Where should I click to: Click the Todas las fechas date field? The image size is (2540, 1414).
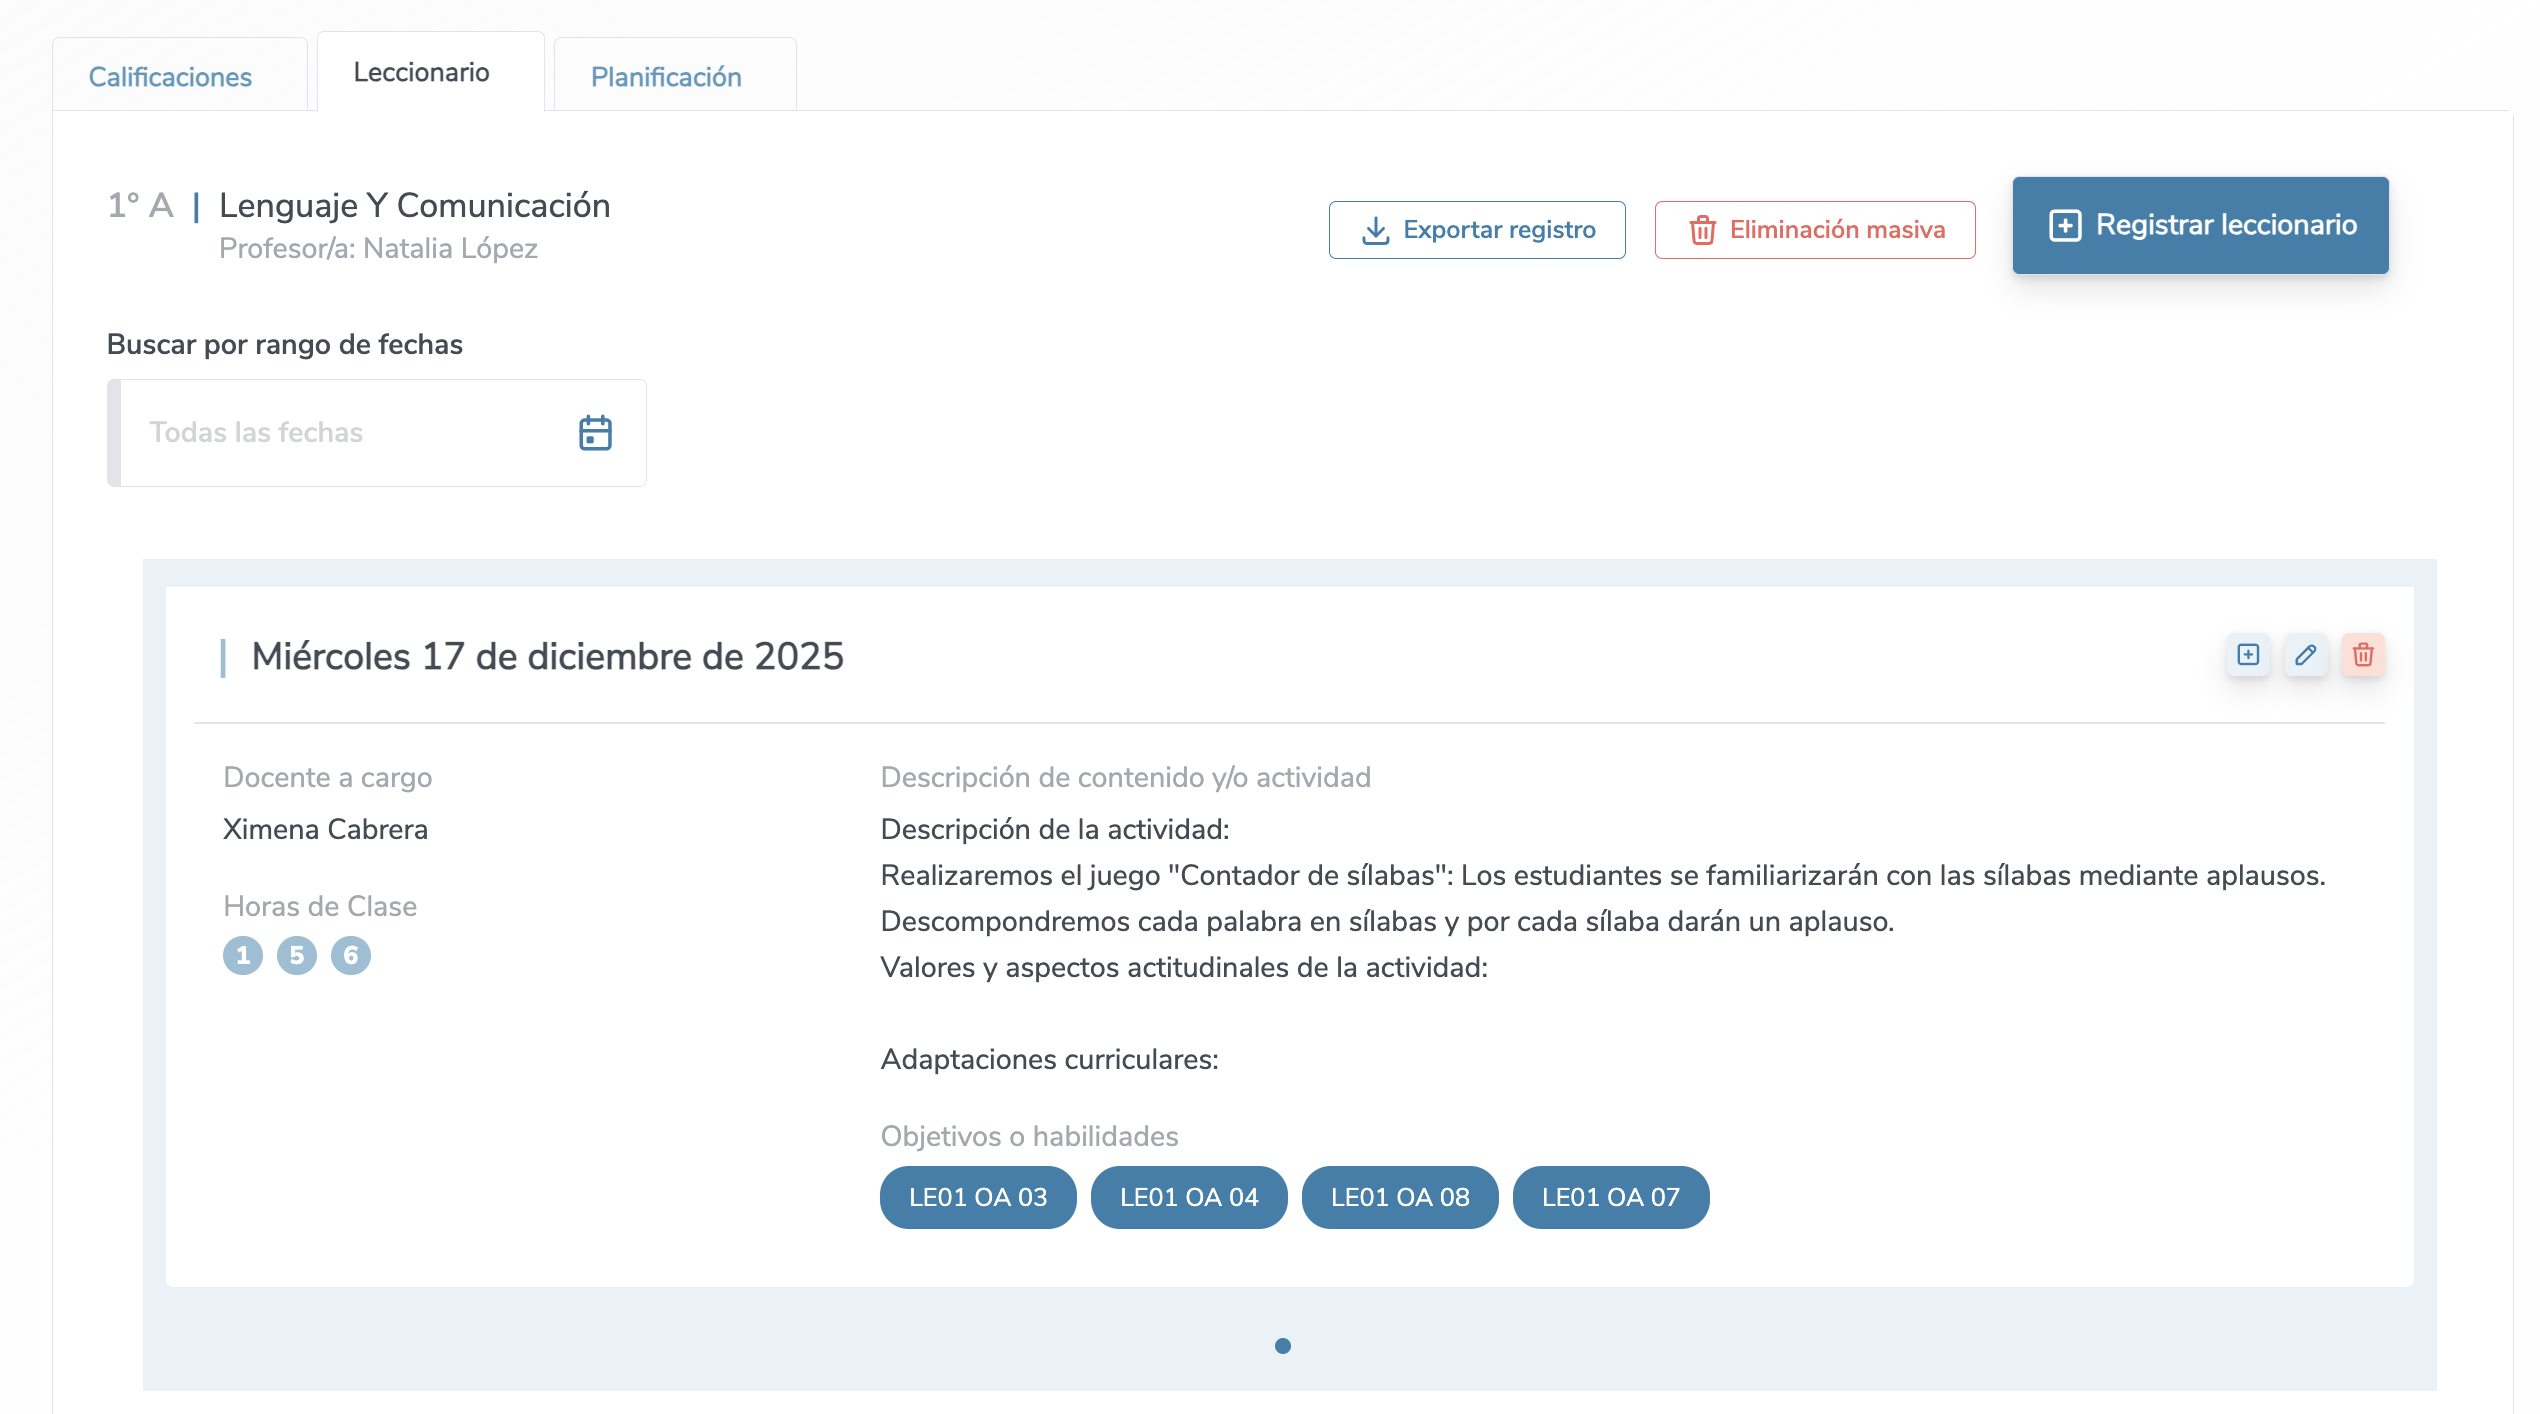point(340,433)
